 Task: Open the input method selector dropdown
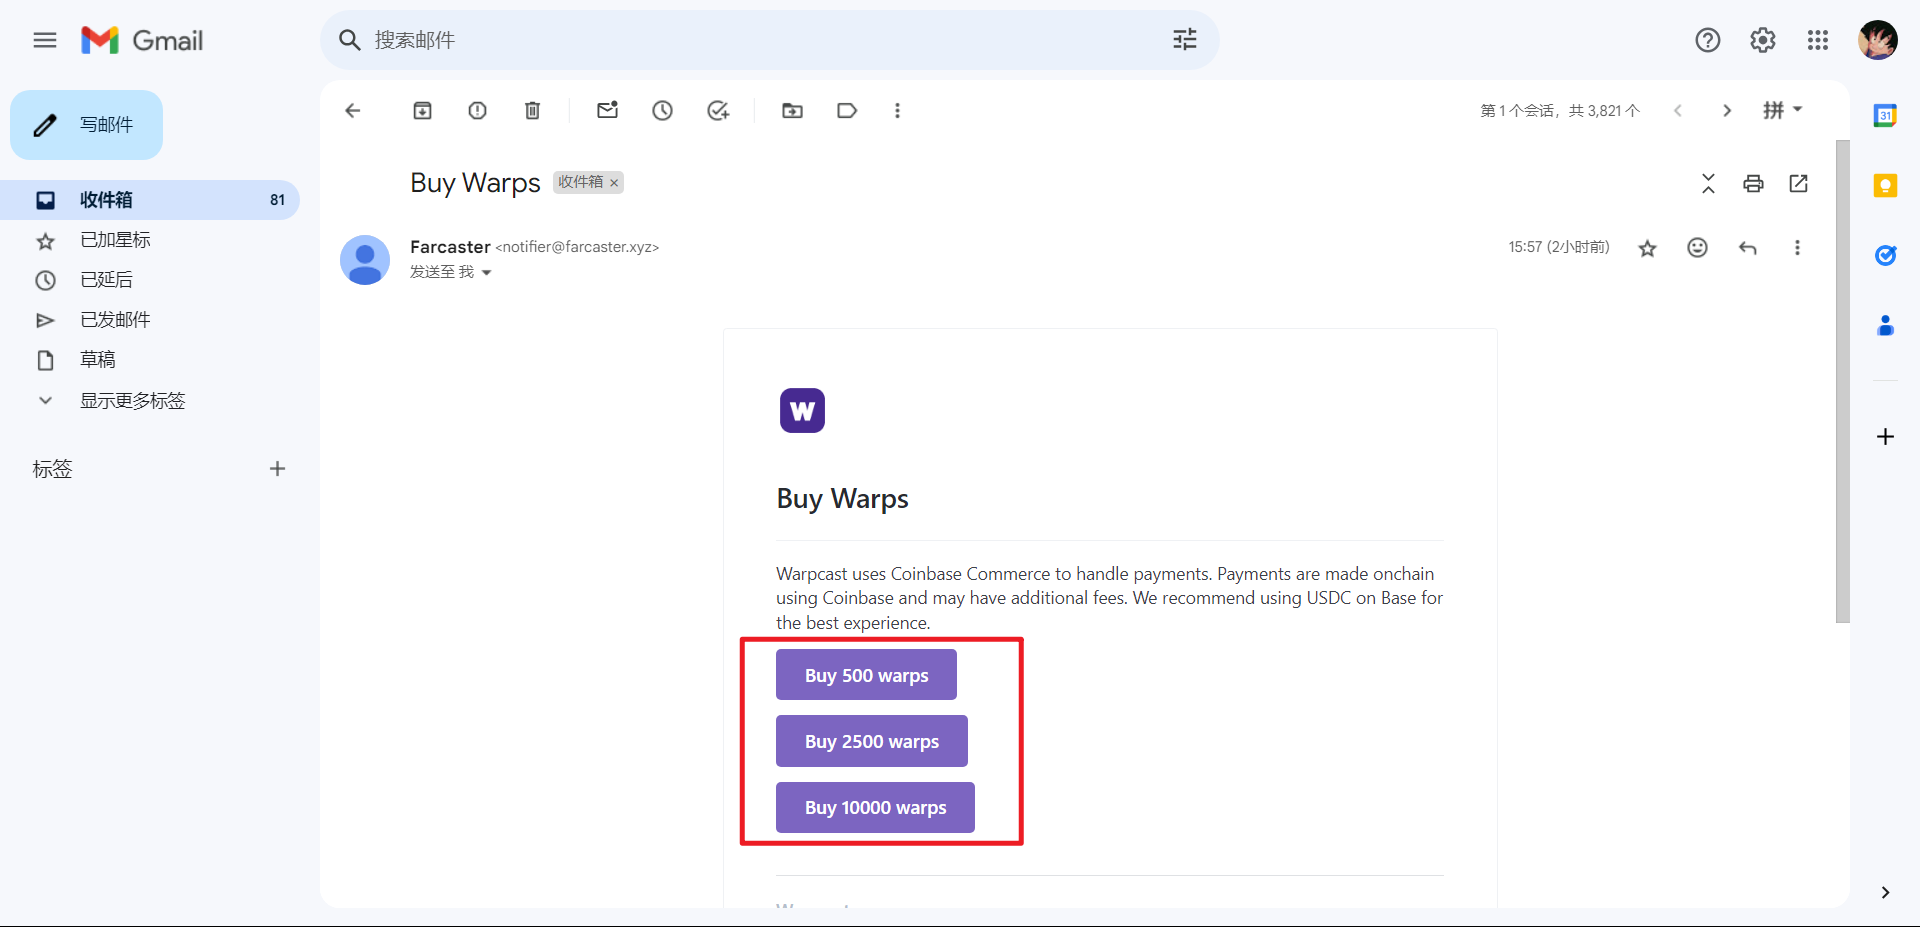coord(1782,110)
